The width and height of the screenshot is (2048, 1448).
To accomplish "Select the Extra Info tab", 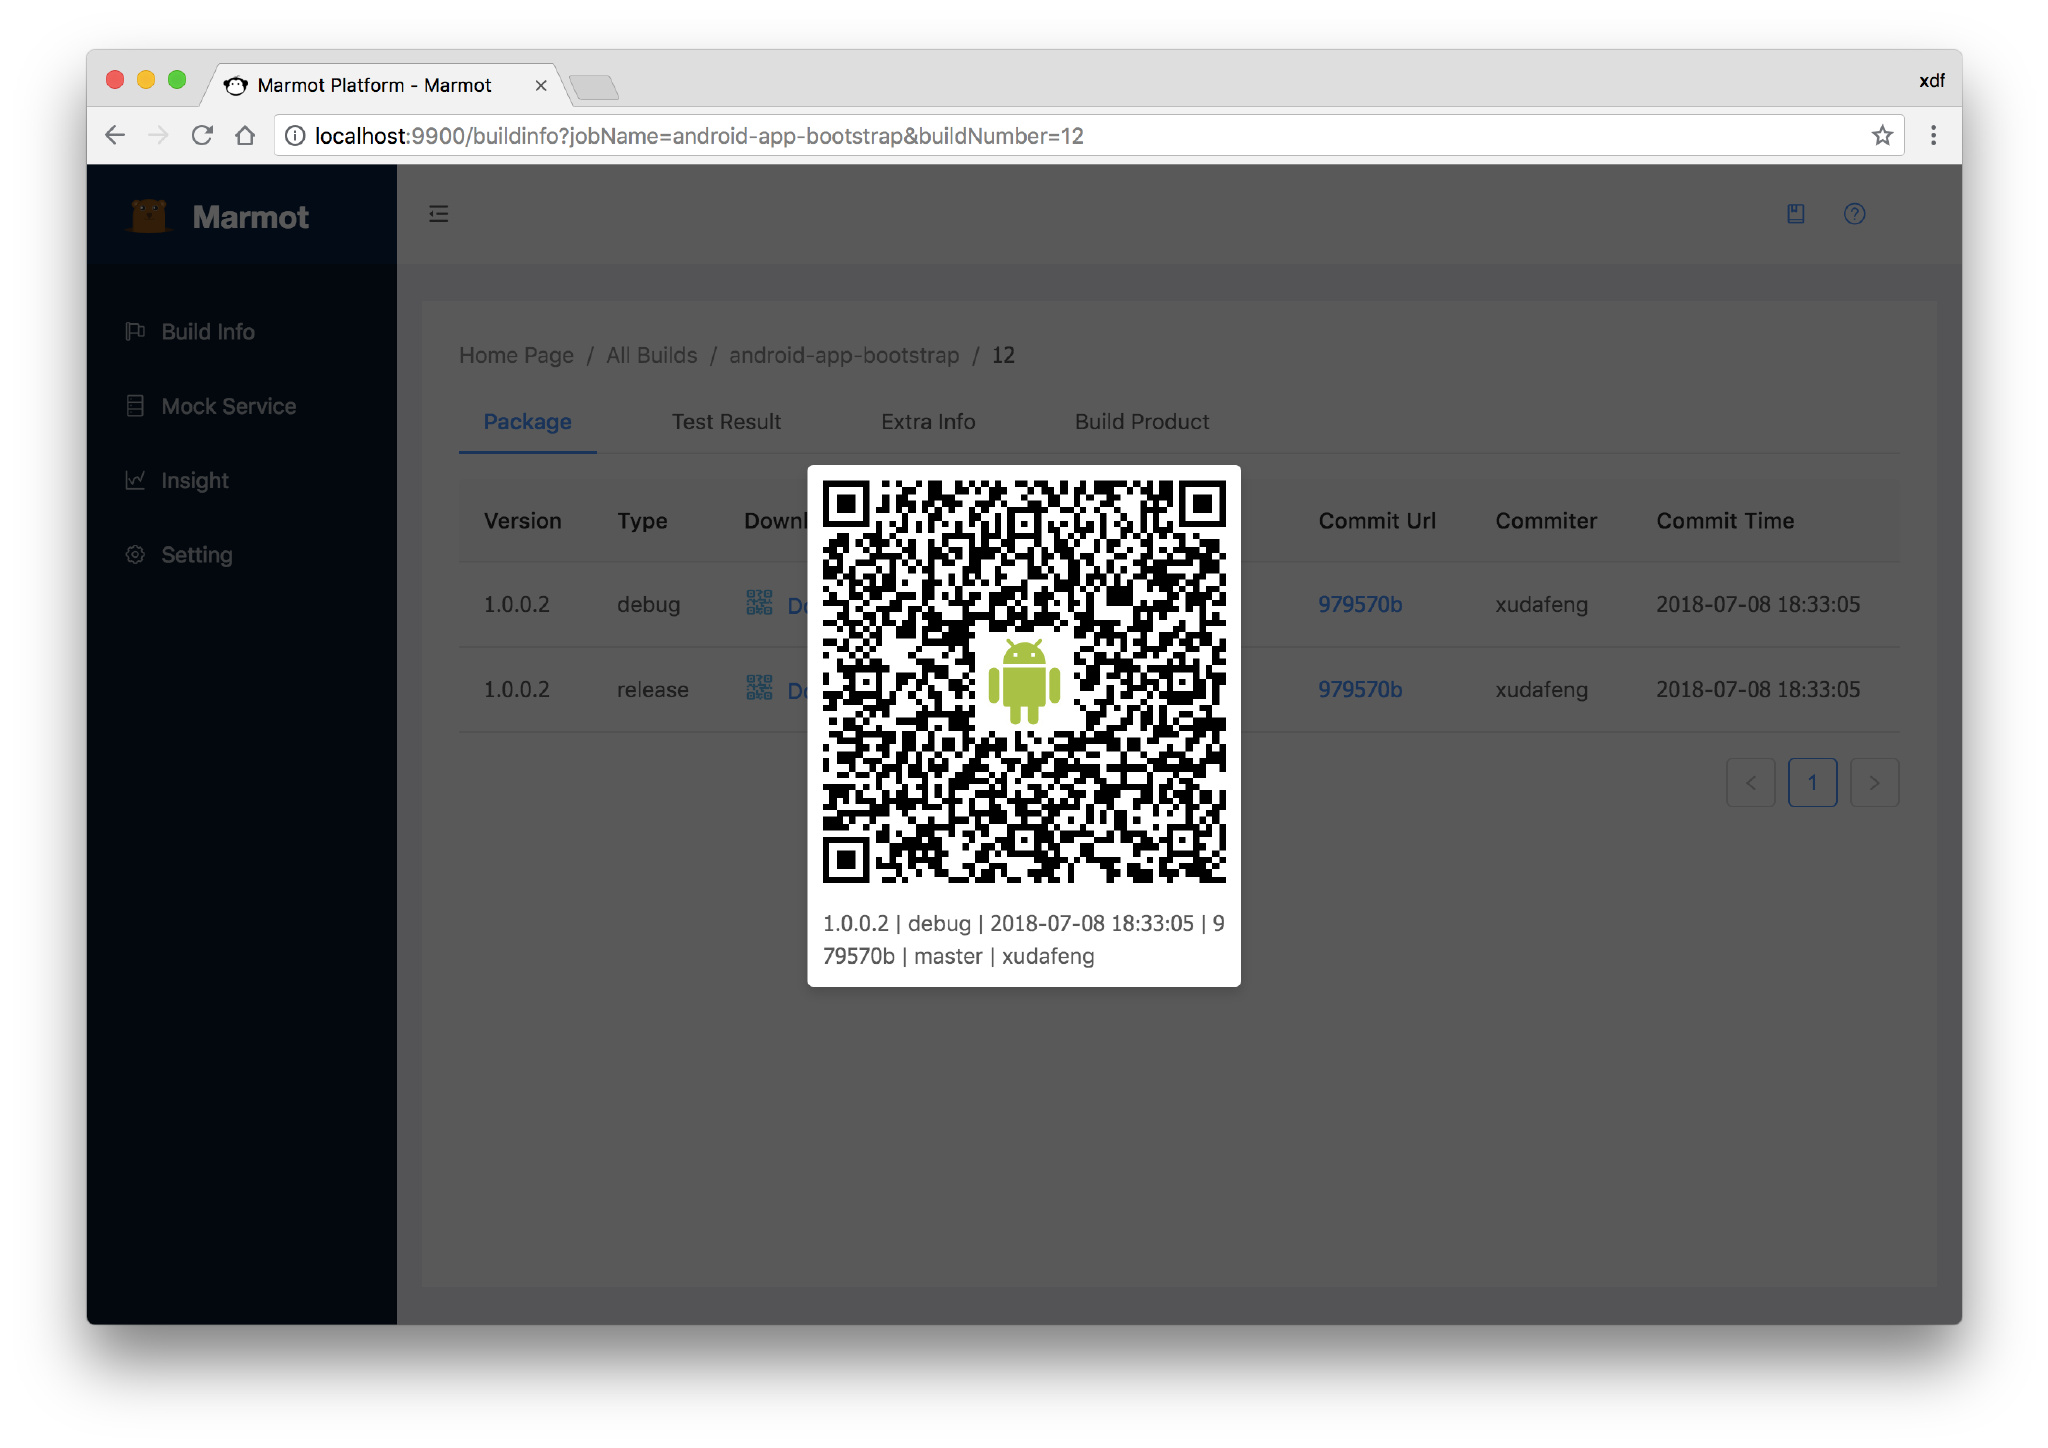I will 928,422.
